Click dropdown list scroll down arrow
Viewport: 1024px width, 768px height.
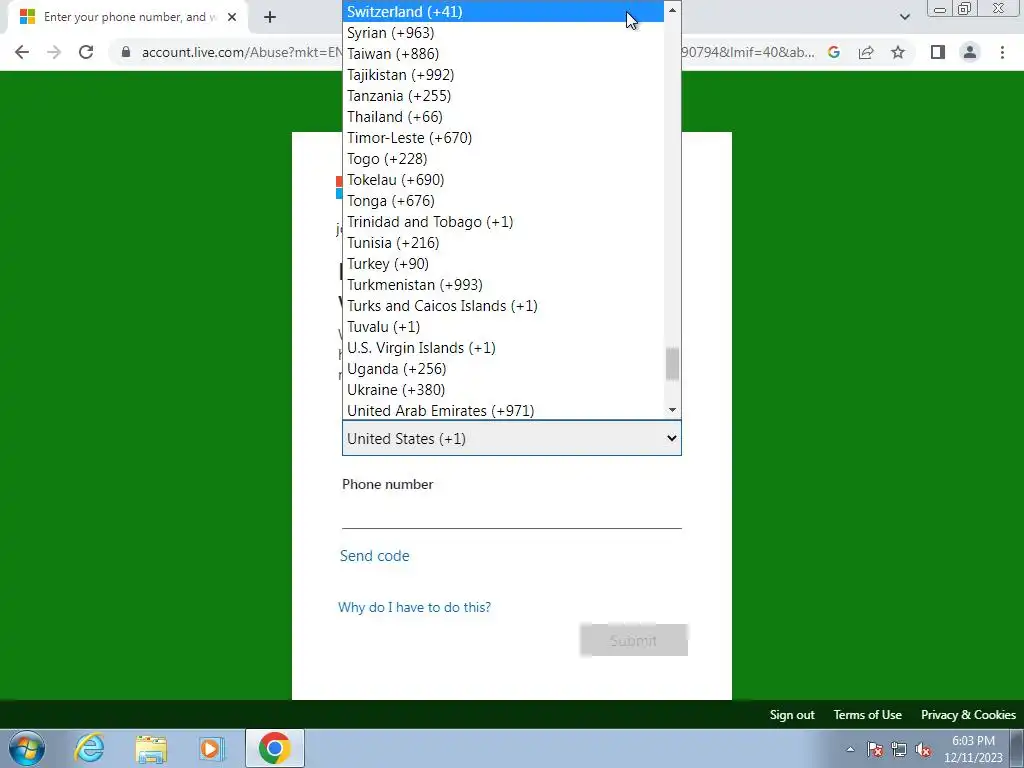(x=672, y=410)
